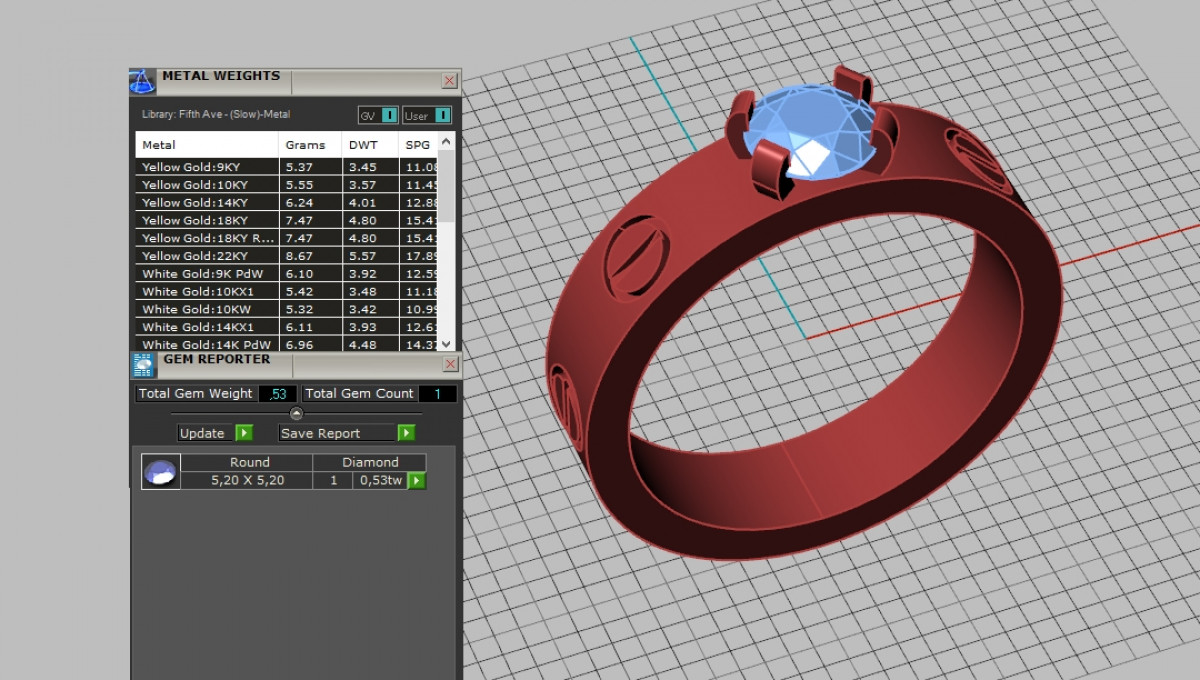This screenshot has height=680, width=1200.
Task: Sort by the Metal column header
Action: (x=159, y=145)
